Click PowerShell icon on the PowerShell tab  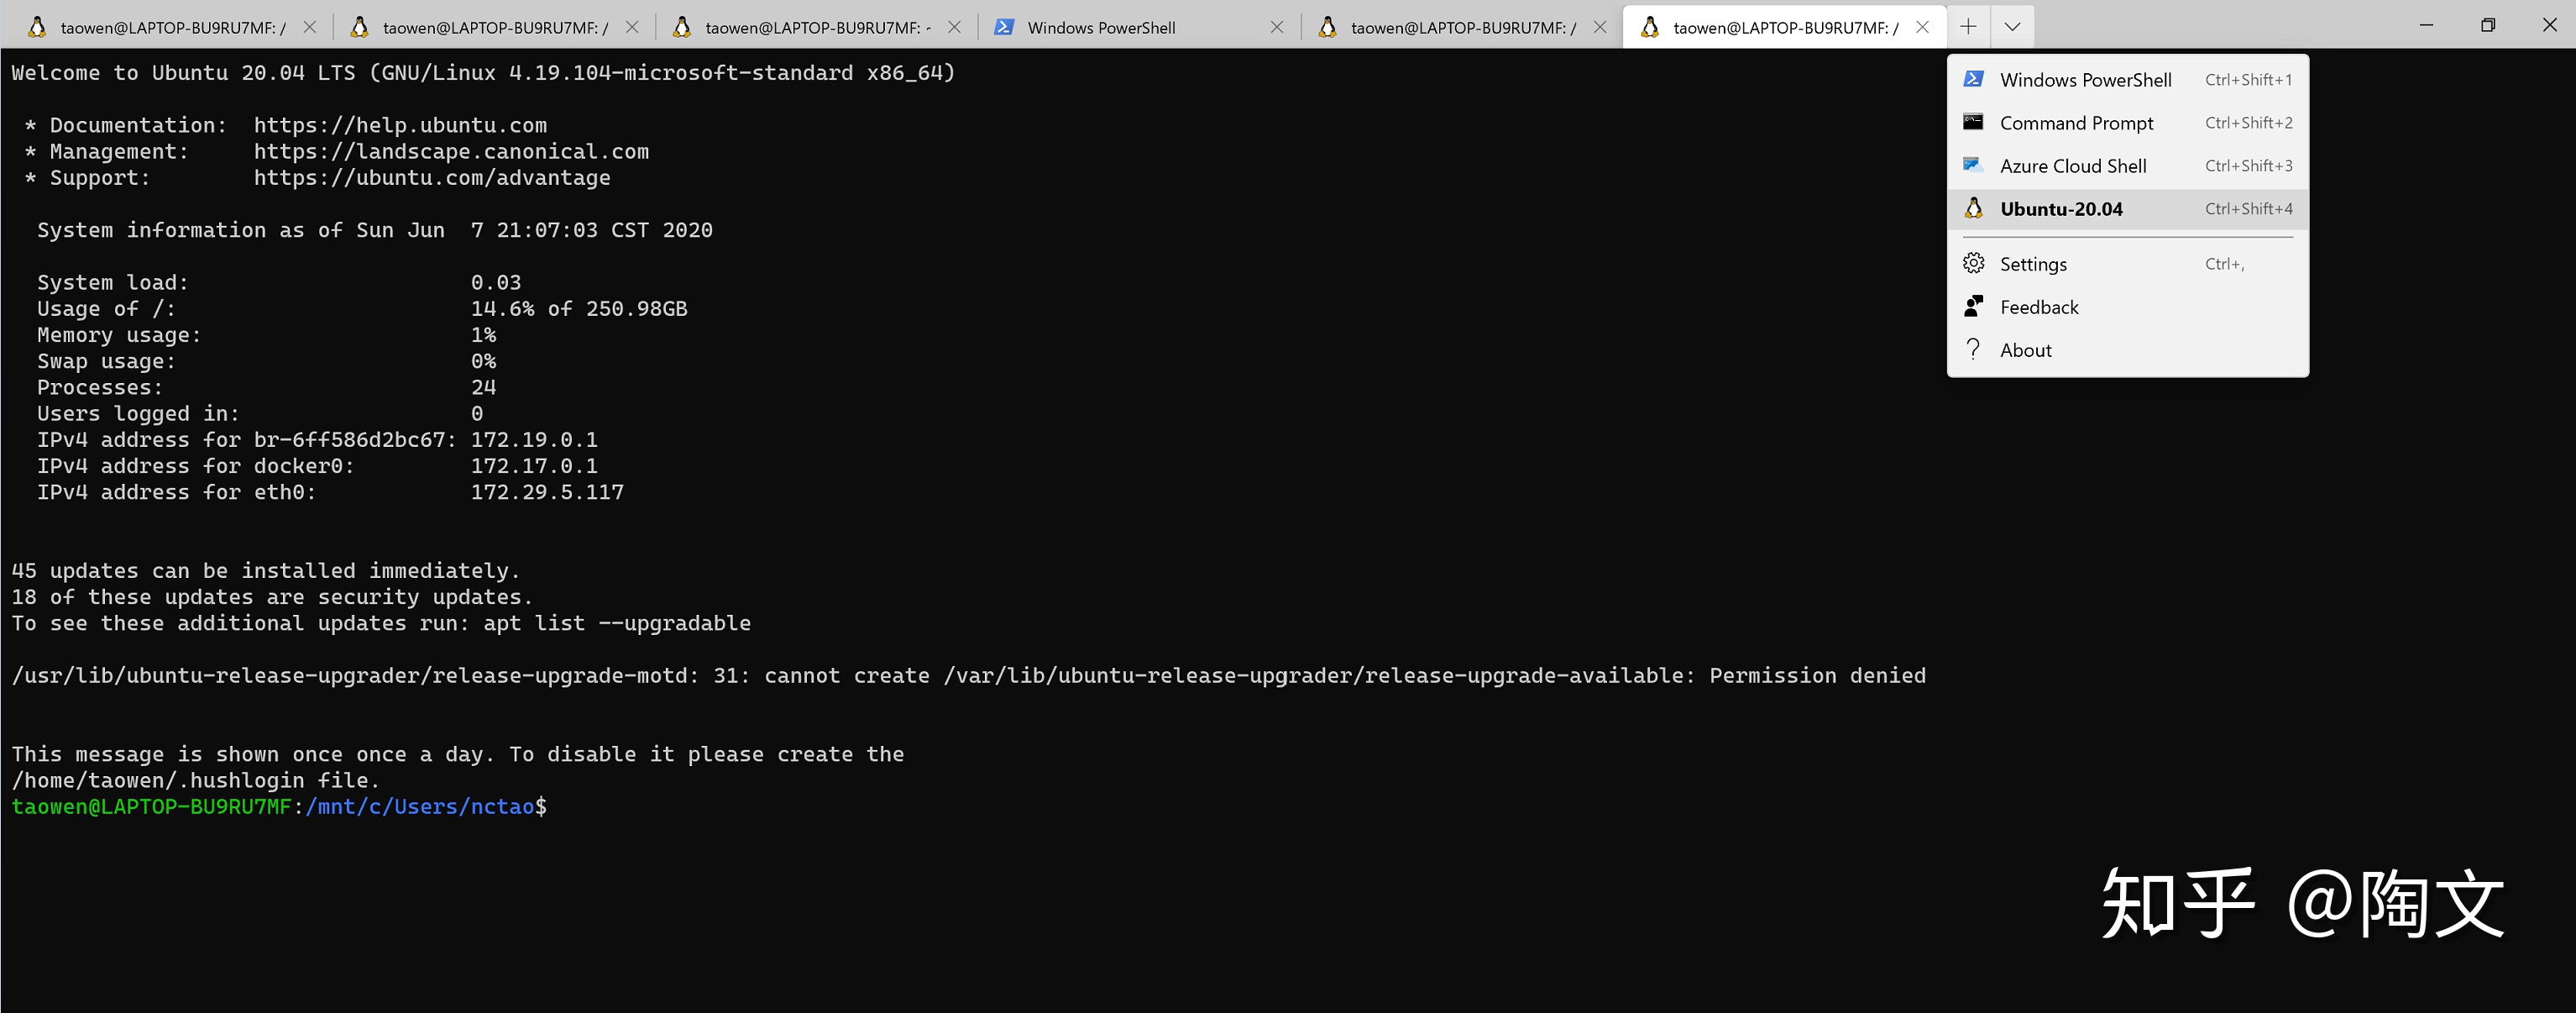pos(1004,27)
